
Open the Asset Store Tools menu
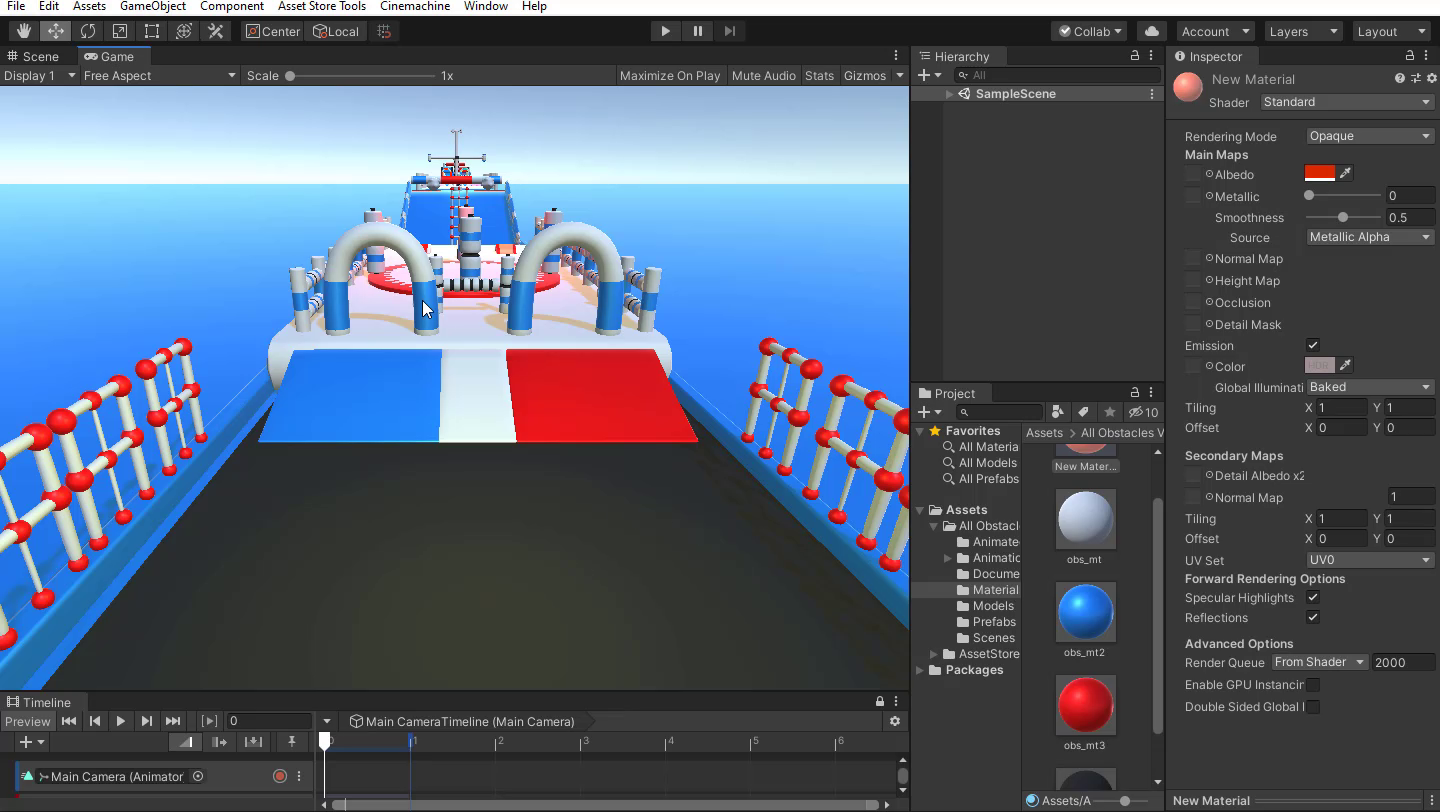point(322,6)
